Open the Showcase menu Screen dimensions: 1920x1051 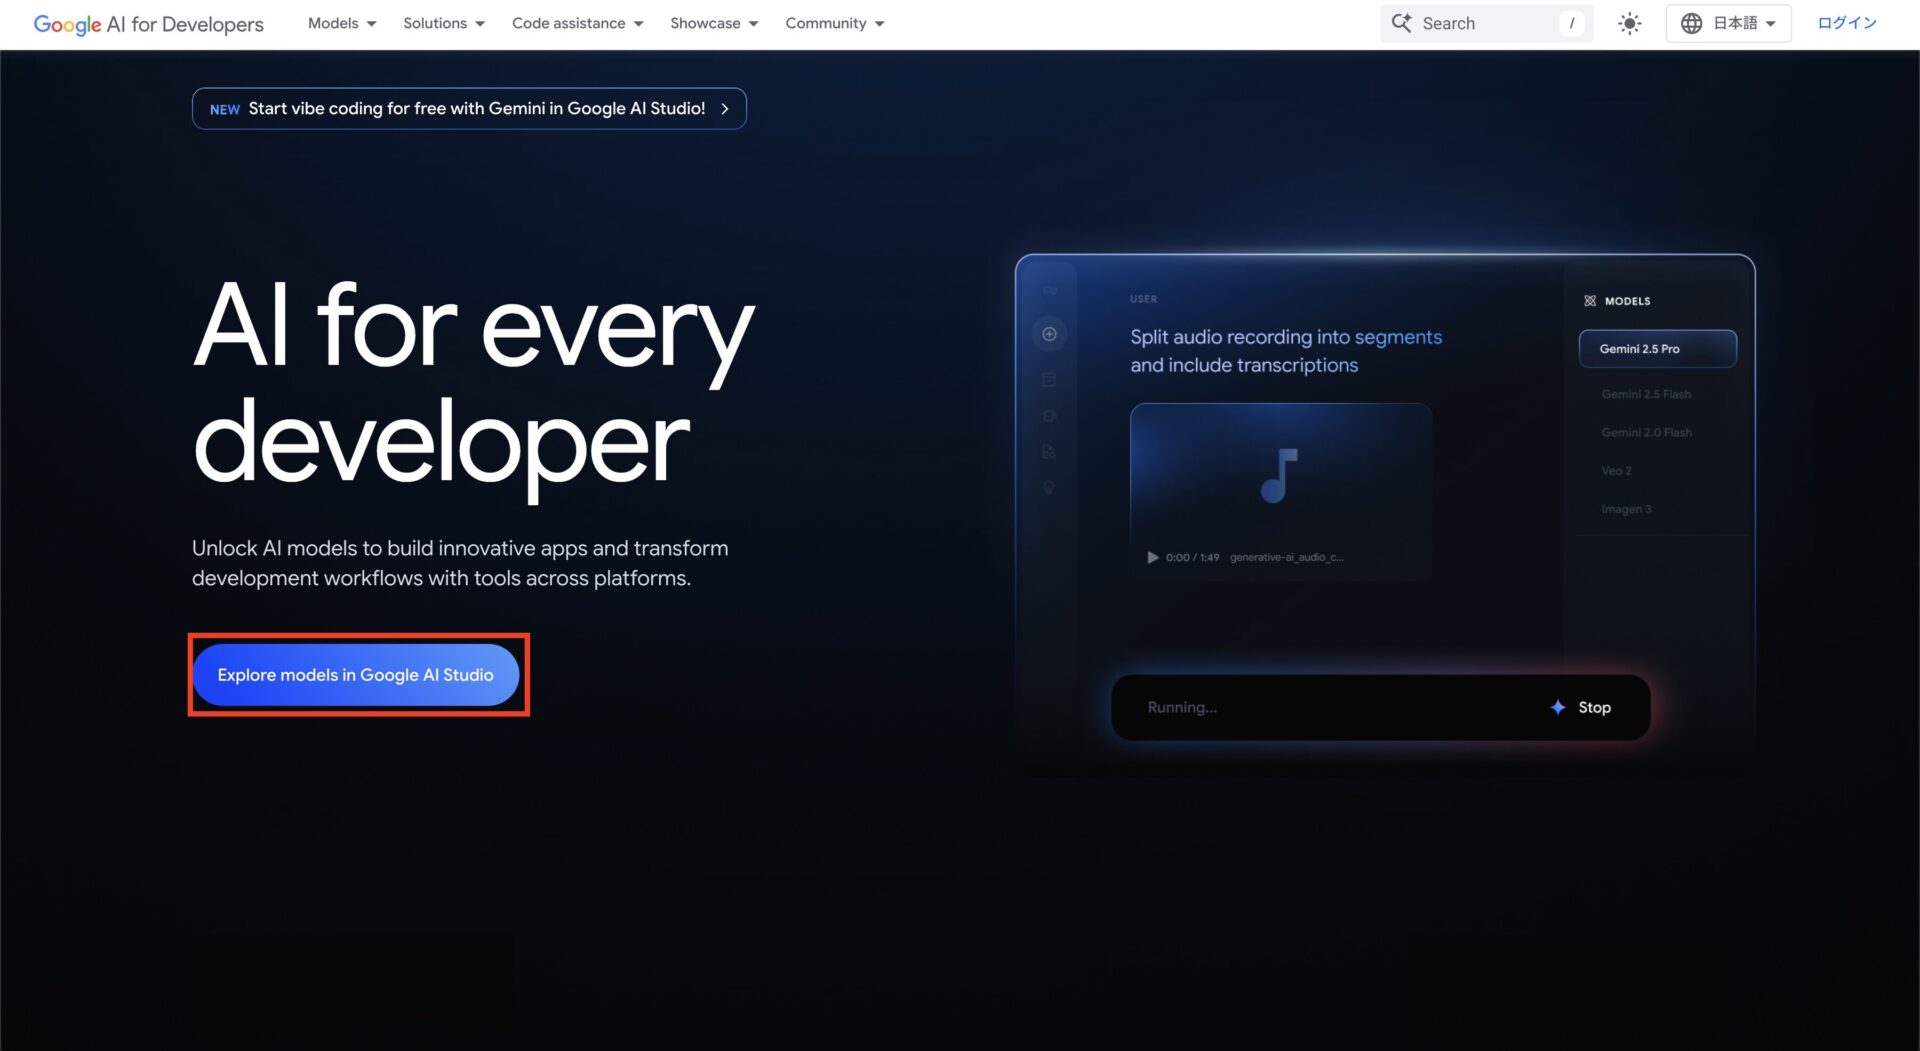[714, 23]
